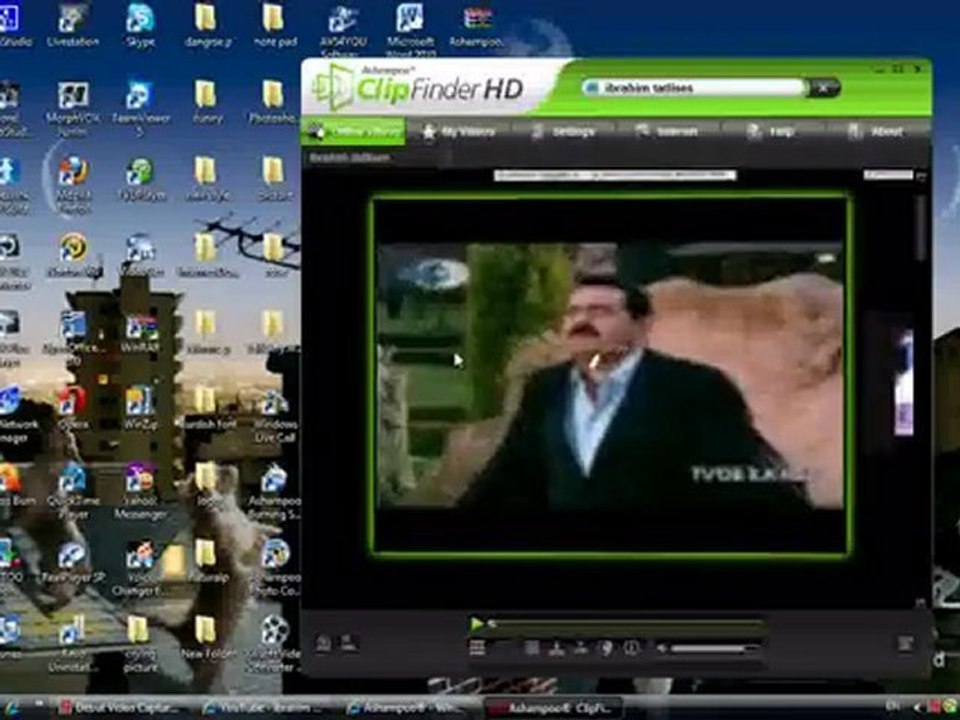Click the playlist icon at bottom right of ClipFinder

[906, 643]
